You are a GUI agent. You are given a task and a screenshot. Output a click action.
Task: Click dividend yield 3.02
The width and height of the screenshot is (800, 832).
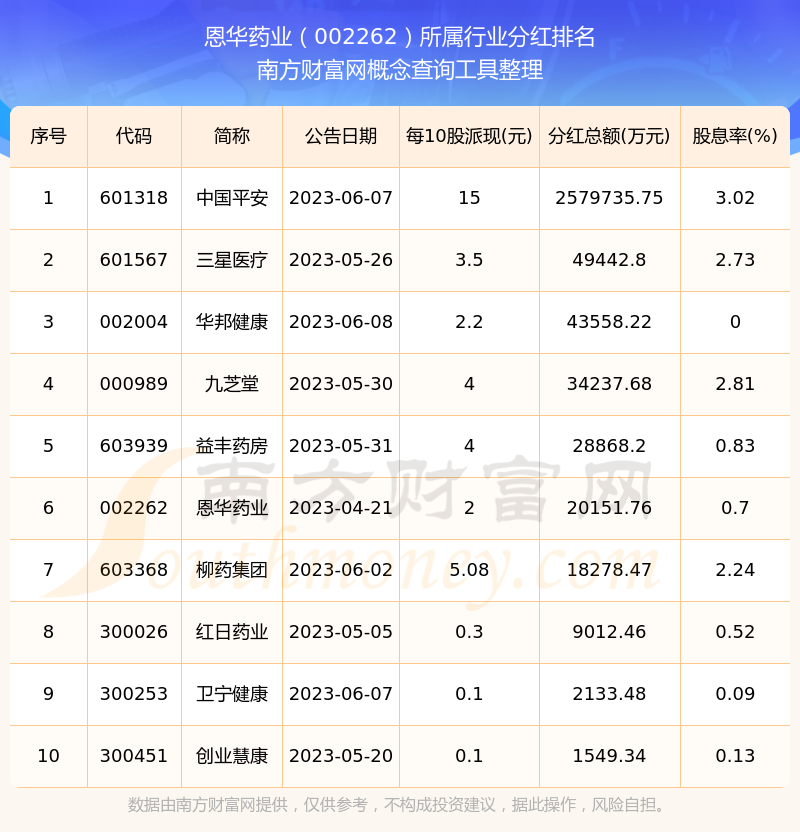735,198
